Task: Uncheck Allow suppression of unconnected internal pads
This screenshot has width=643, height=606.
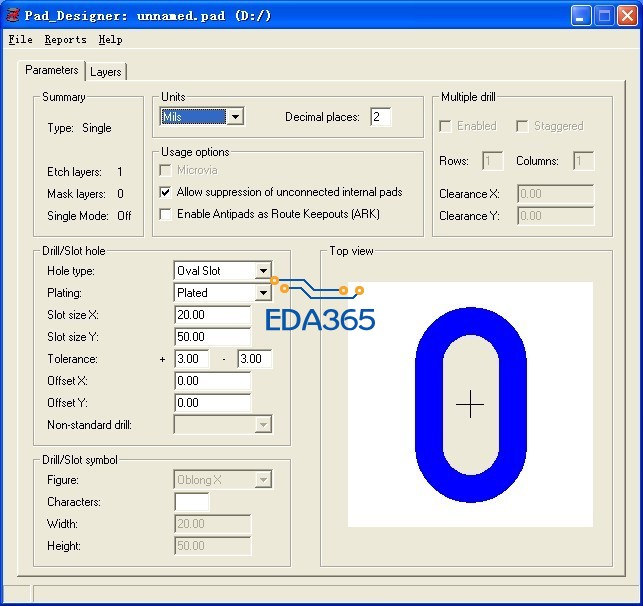Action: (x=165, y=192)
